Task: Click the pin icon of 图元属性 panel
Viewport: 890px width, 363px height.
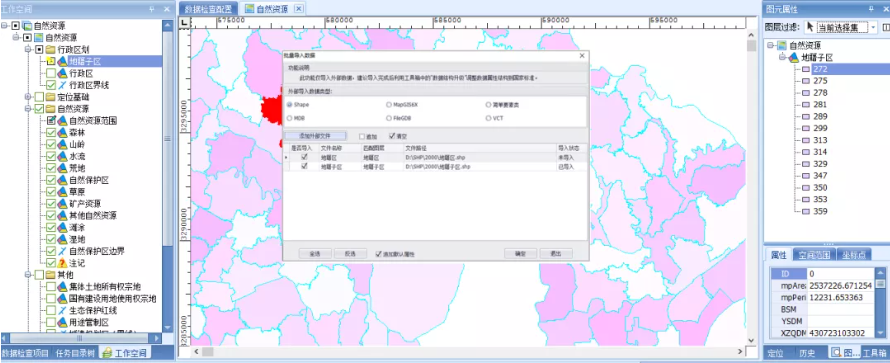Action: pyautogui.click(x=871, y=9)
